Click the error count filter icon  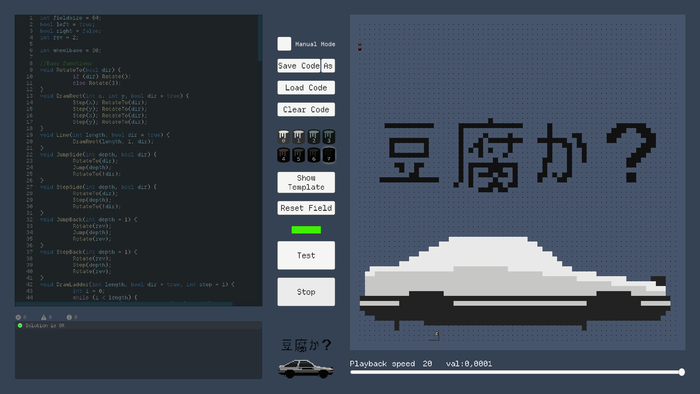pyautogui.click(x=18, y=317)
